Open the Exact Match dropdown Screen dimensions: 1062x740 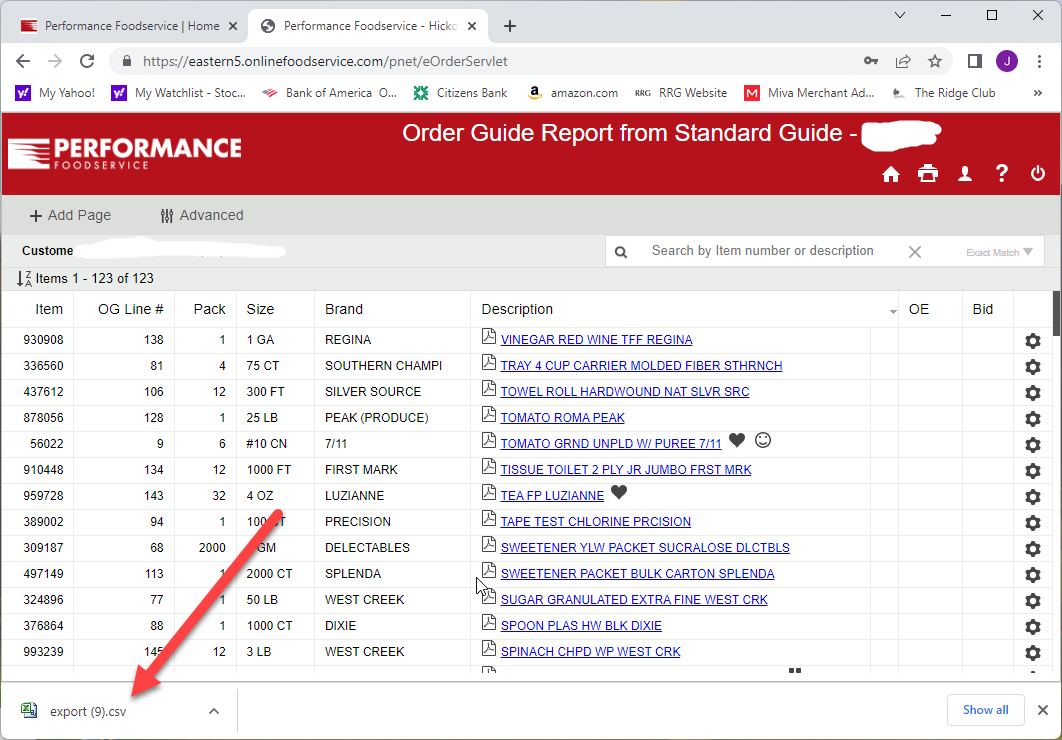point(999,252)
